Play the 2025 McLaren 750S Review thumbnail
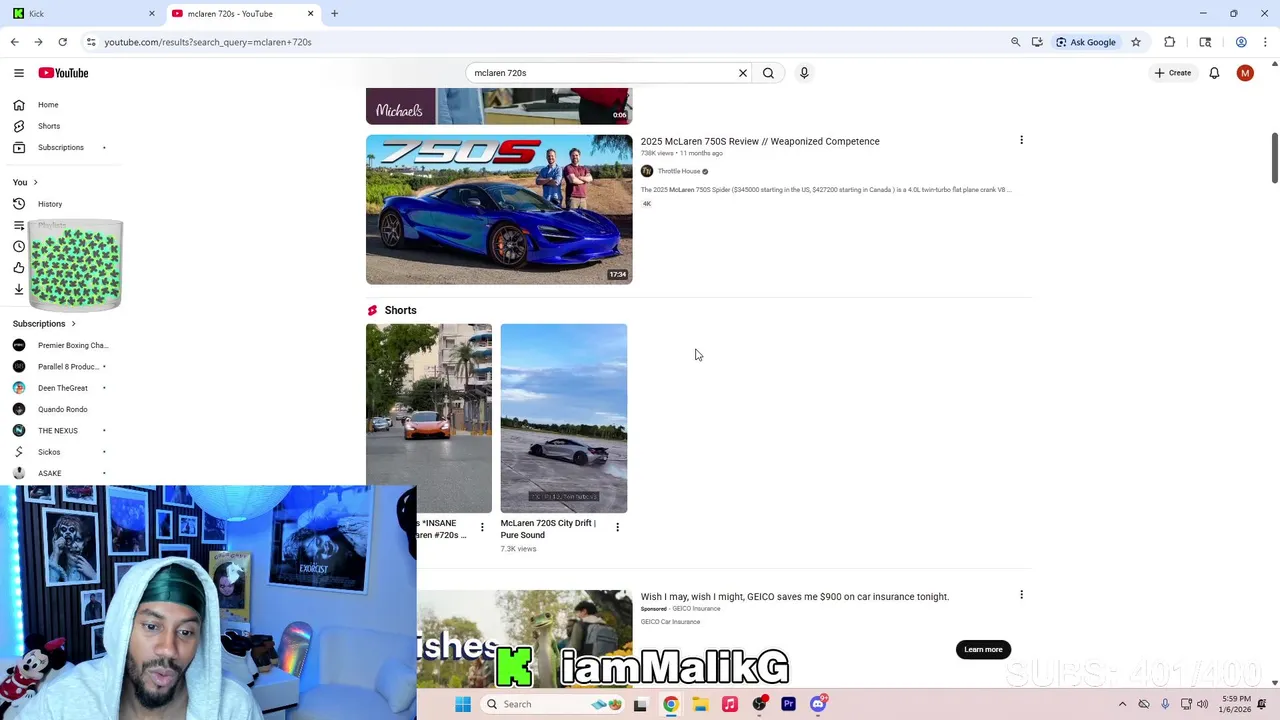This screenshot has height=720, width=1280. (x=499, y=210)
